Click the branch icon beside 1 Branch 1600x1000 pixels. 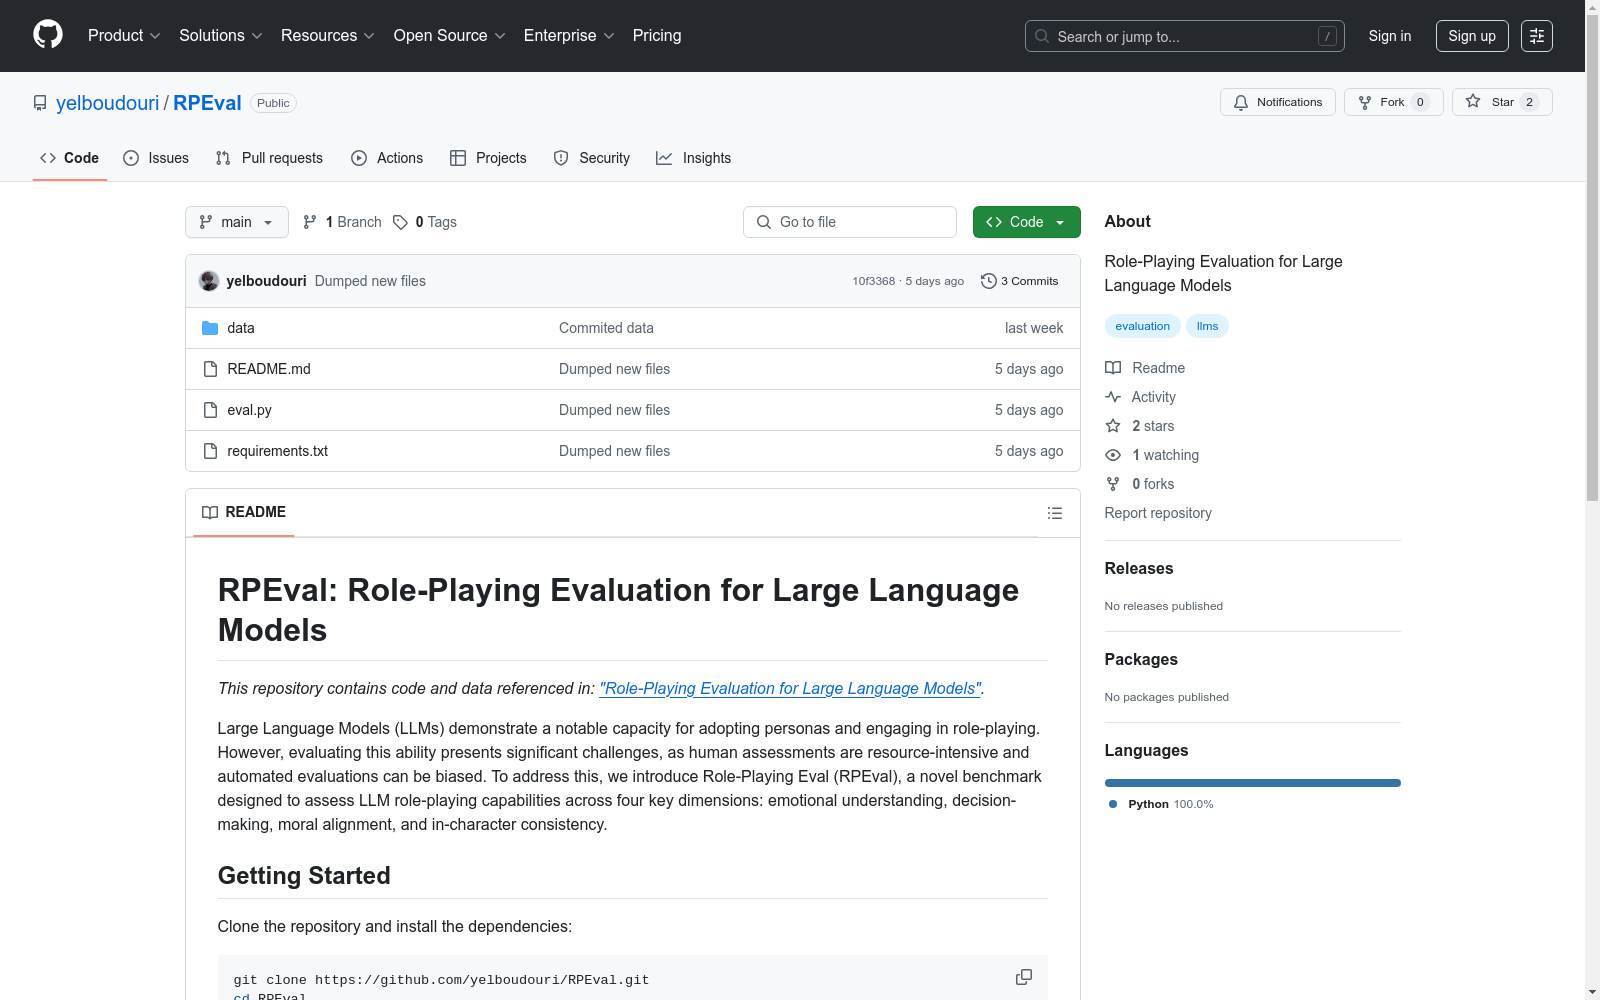click(x=310, y=222)
